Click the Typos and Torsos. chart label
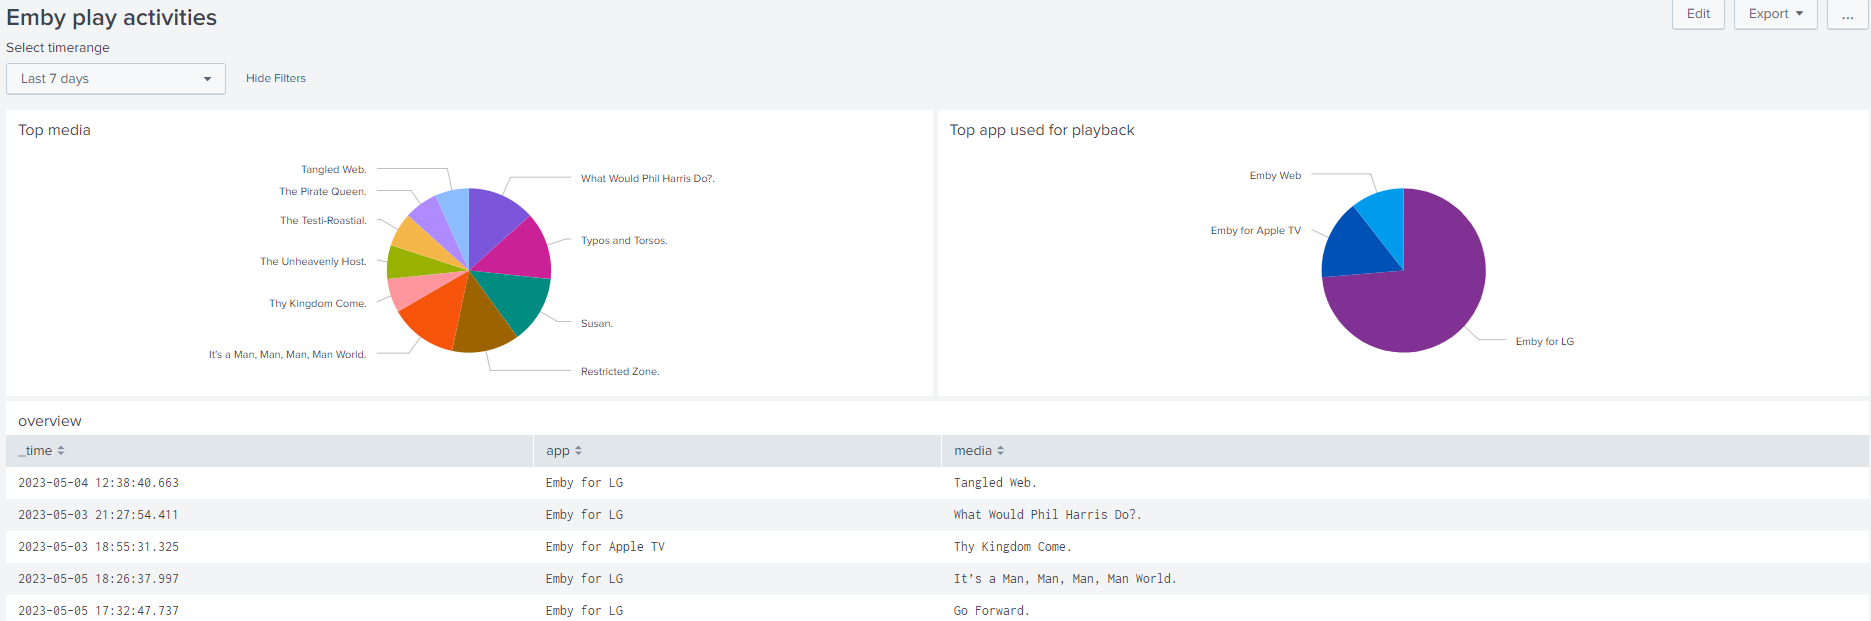 point(624,241)
